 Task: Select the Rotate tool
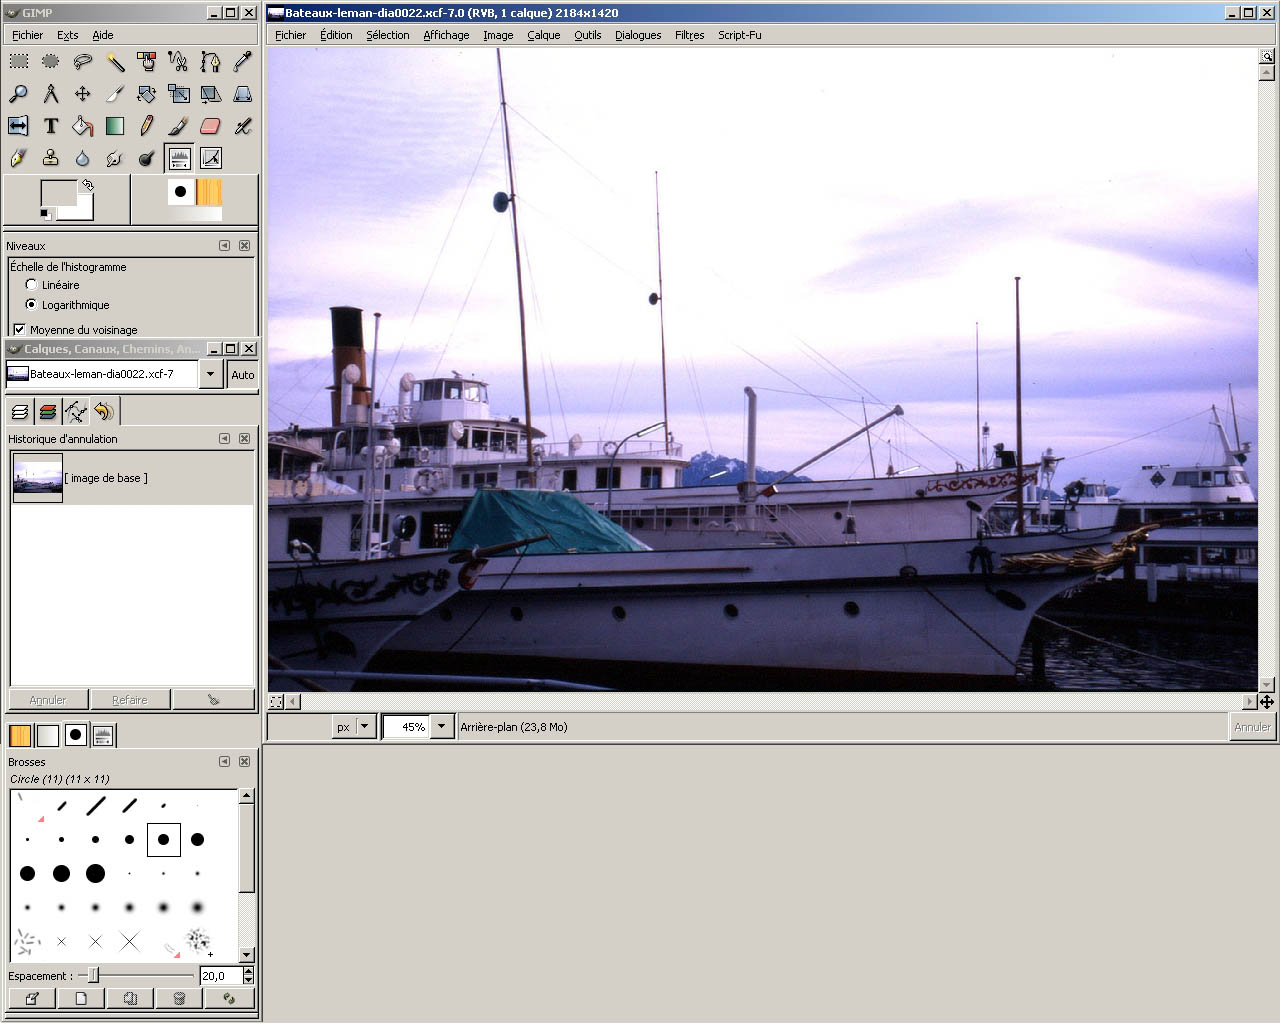tap(146, 94)
